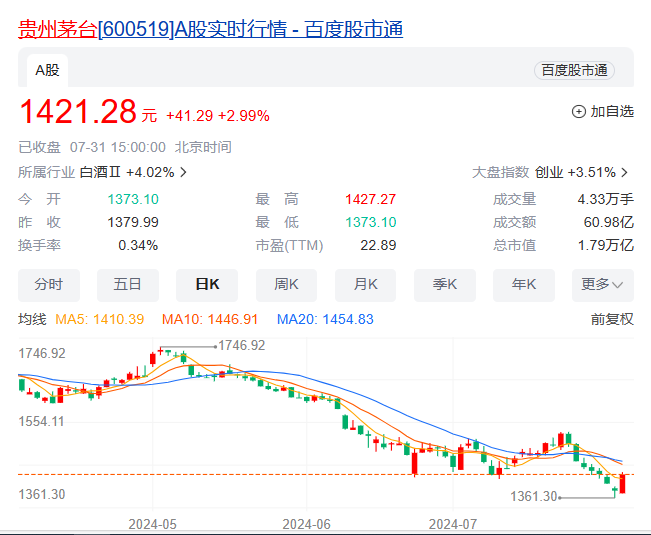The image size is (651, 535).
Task: Click the +2.99% percentage change
Action: point(244,116)
